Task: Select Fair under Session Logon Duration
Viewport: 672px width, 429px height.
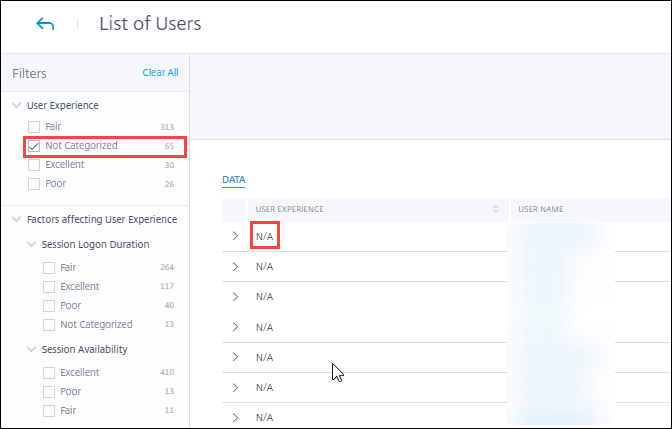Action: tap(49, 268)
